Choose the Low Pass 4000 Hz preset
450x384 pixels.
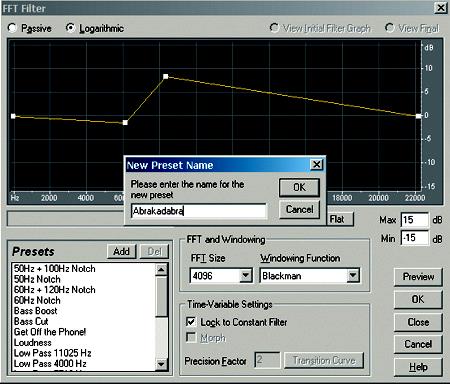coord(50,363)
